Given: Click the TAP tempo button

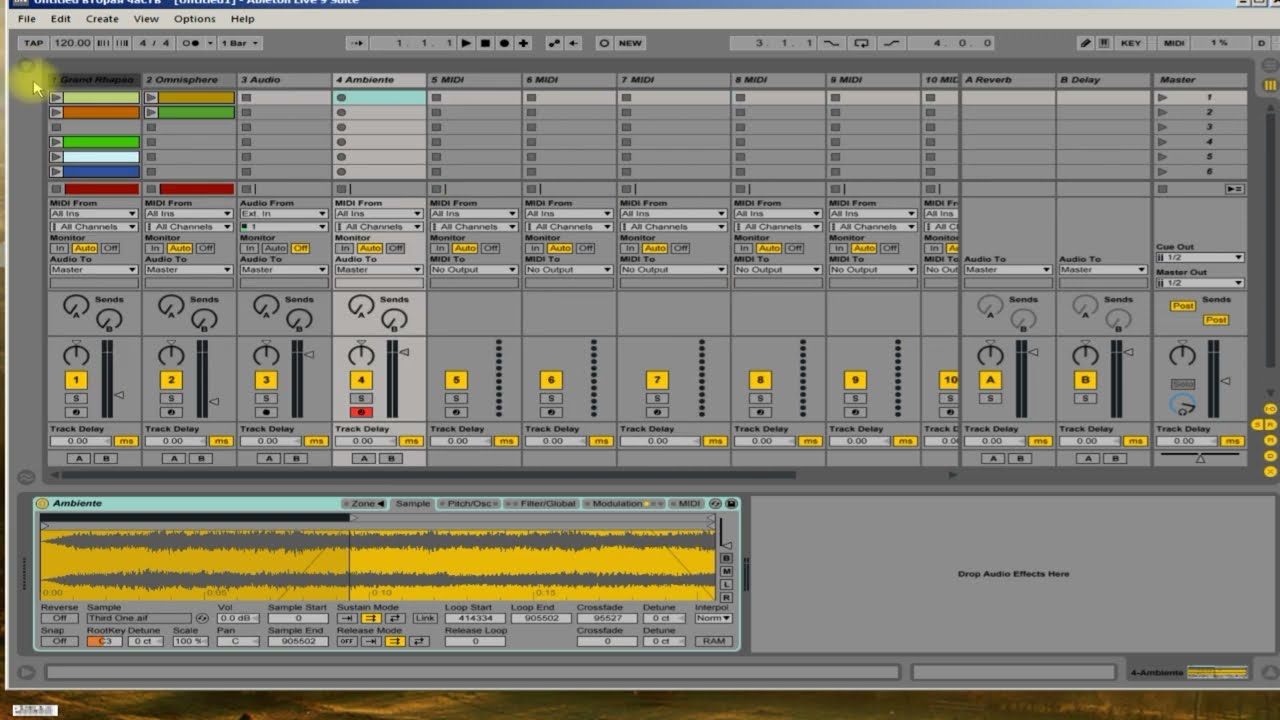Looking at the screenshot, I should pyautogui.click(x=34, y=43).
